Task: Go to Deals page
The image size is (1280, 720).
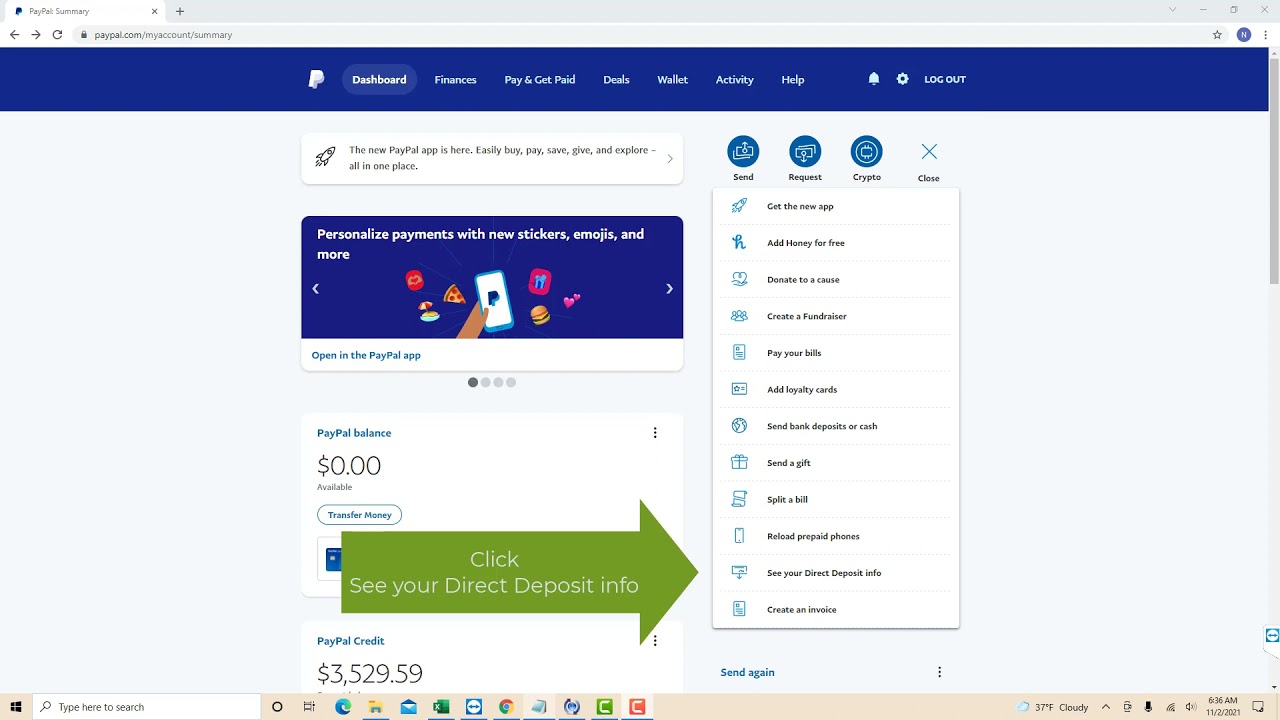Action: point(616,79)
